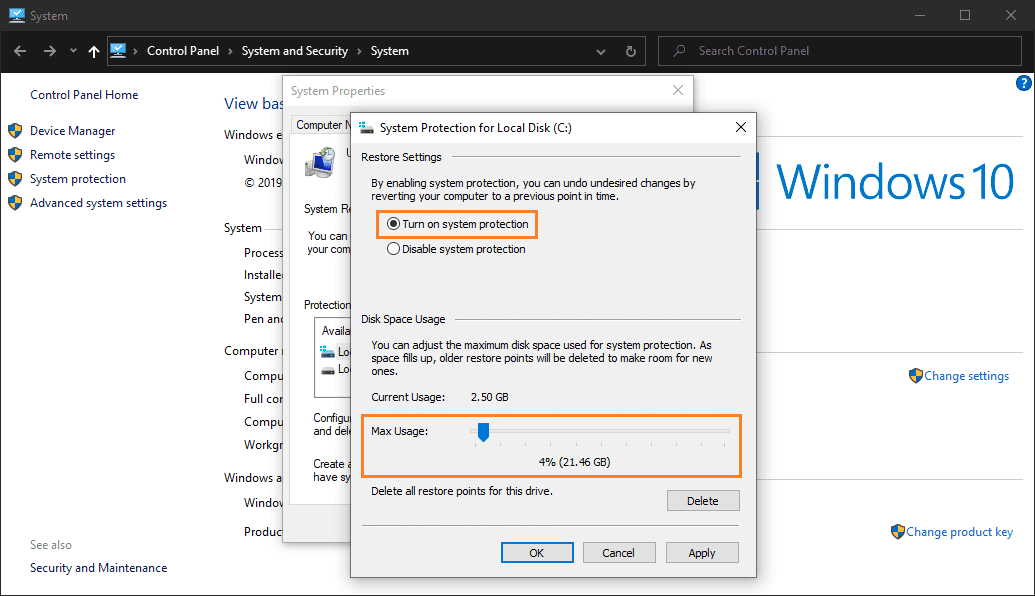The image size is (1035, 596).
Task: Click Control Panel in the breadcrumb
Action: coord(183,51)
